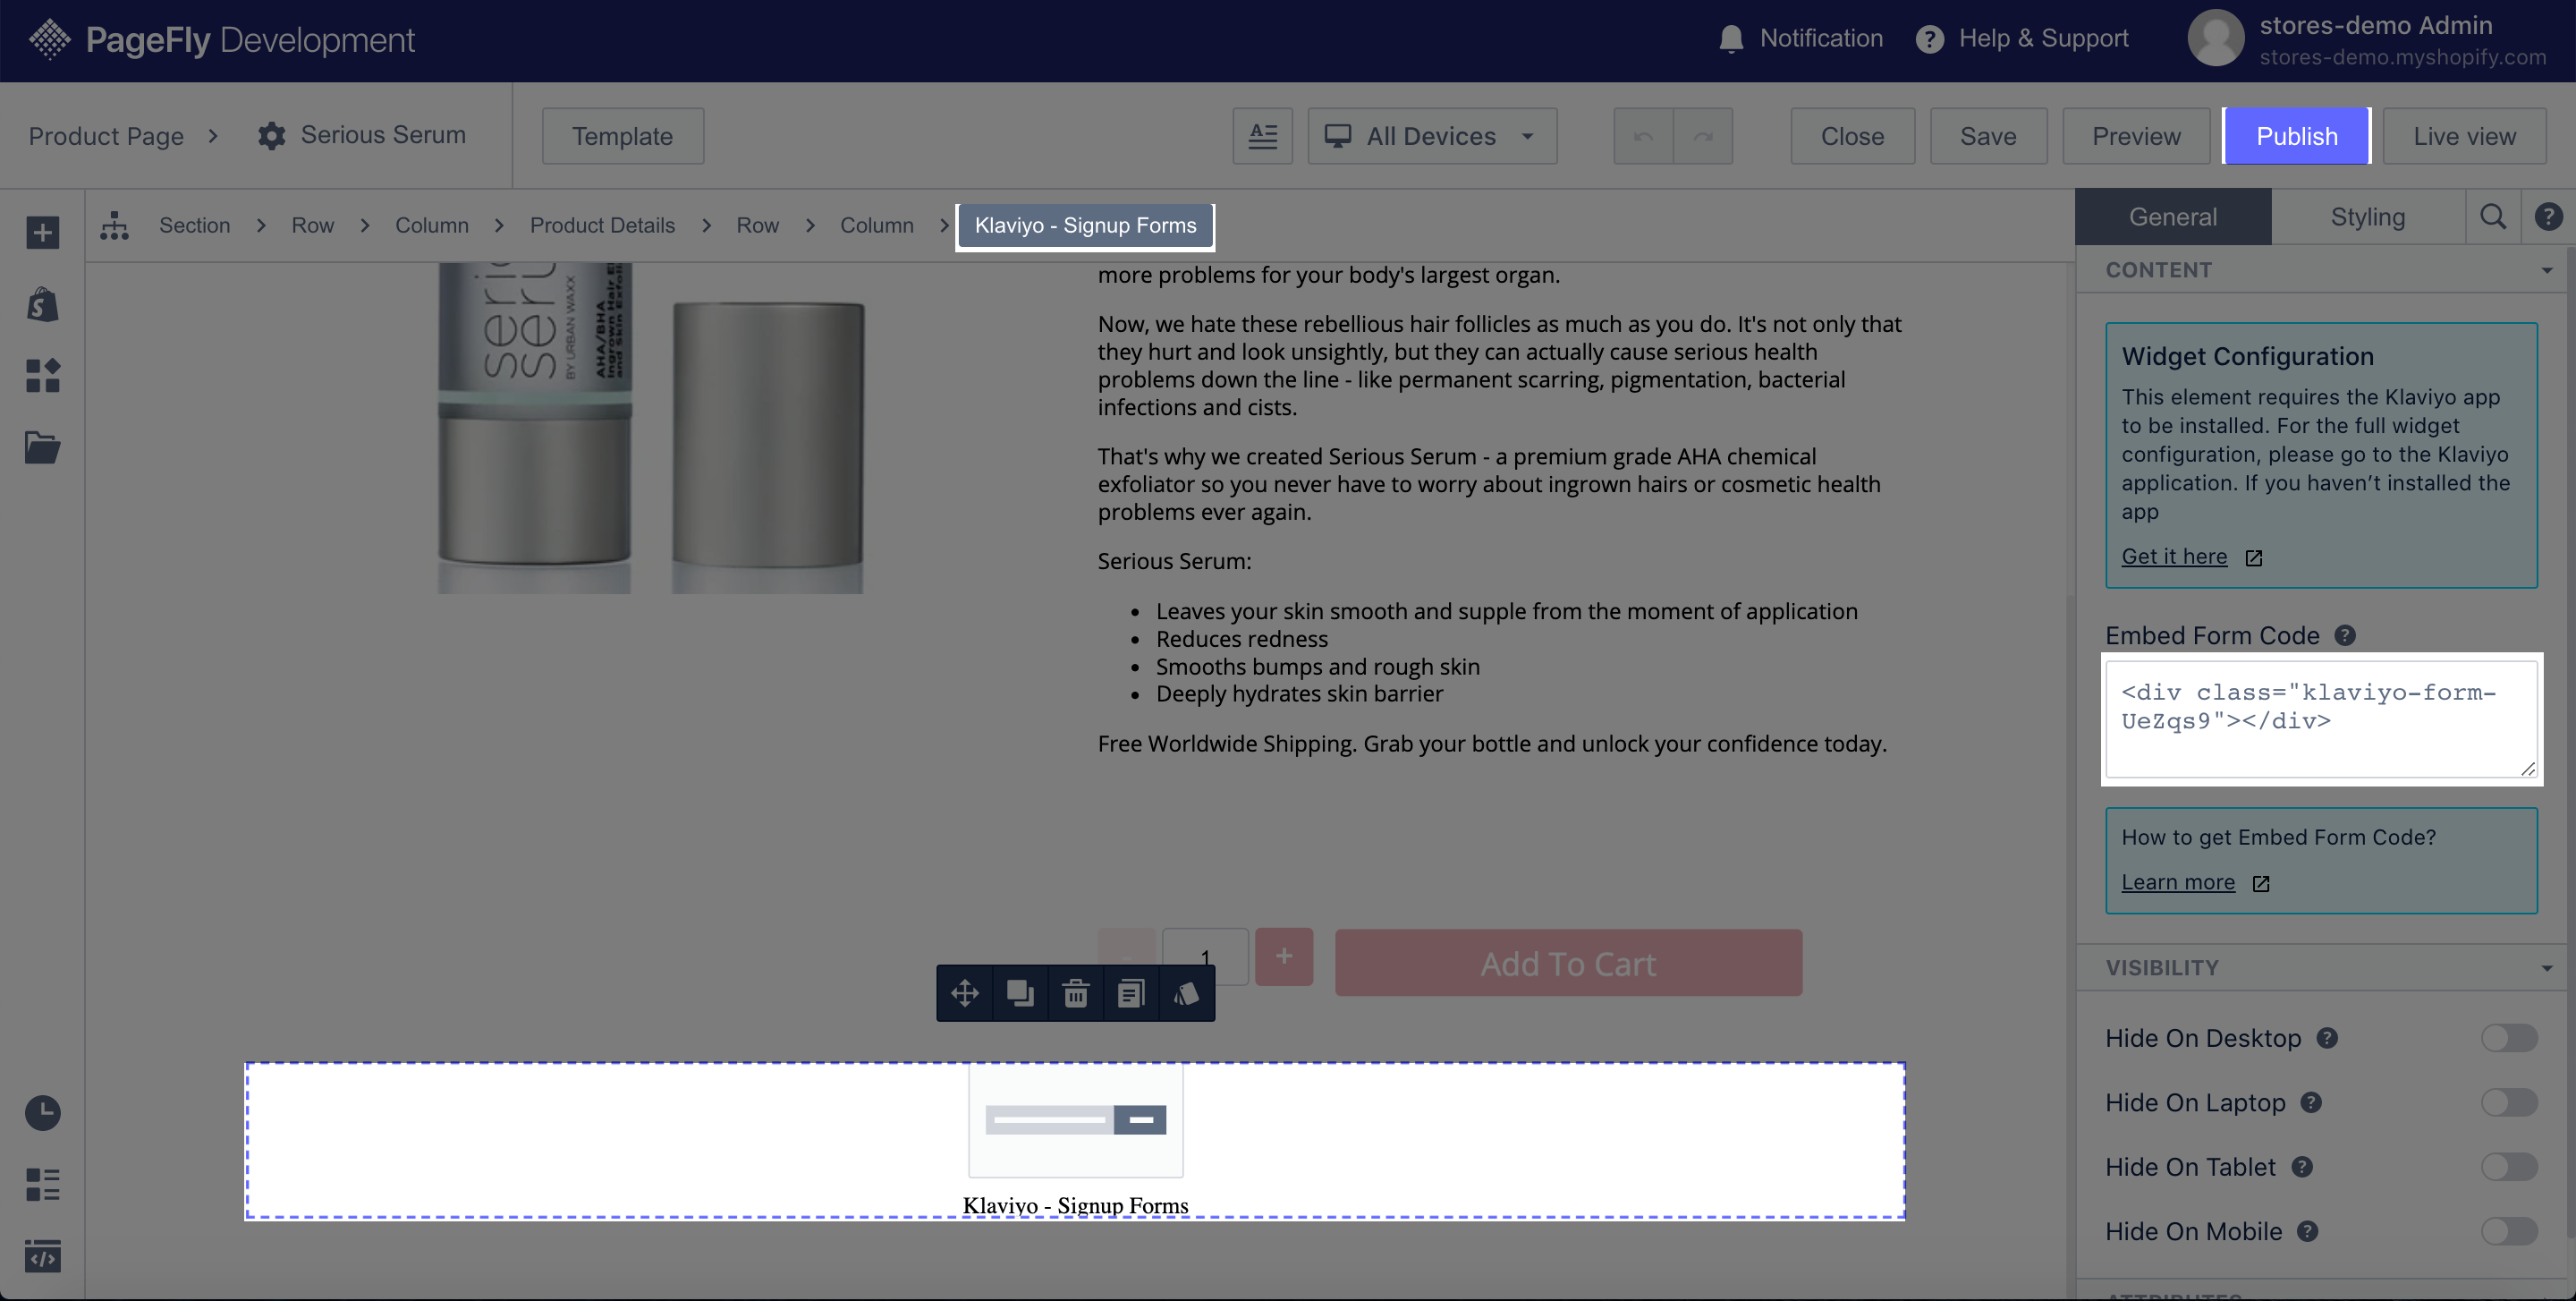Select Column breadcrumb before Product Details
The image size is (2576, 1301).
[431, 225]
